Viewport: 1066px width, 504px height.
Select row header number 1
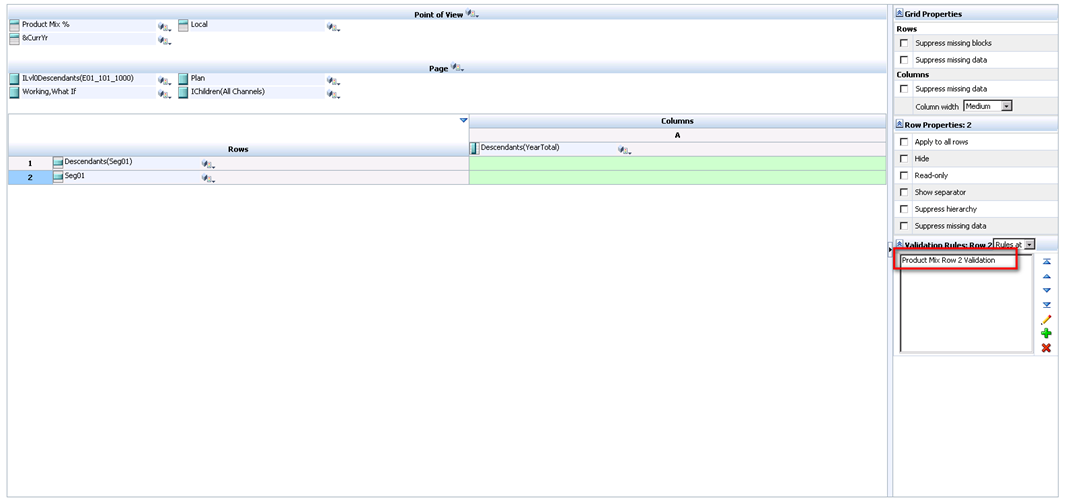[30, 163]
